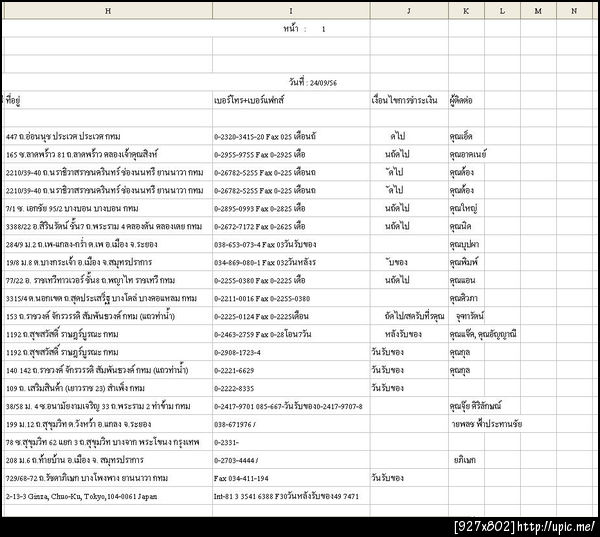
Task: Click phone cell '038-671976 /'
Action: [291, 424]
